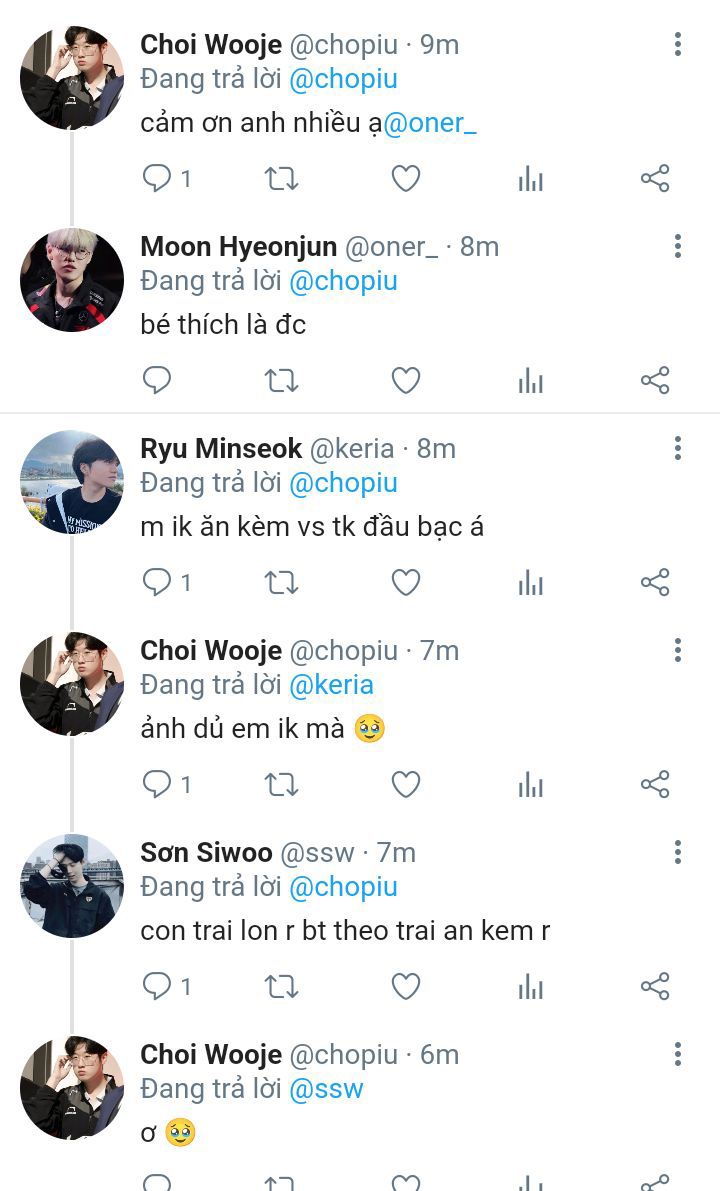
Task: Open Ryu Minseok's profile avatar
Action: click(x=72, y=482)
